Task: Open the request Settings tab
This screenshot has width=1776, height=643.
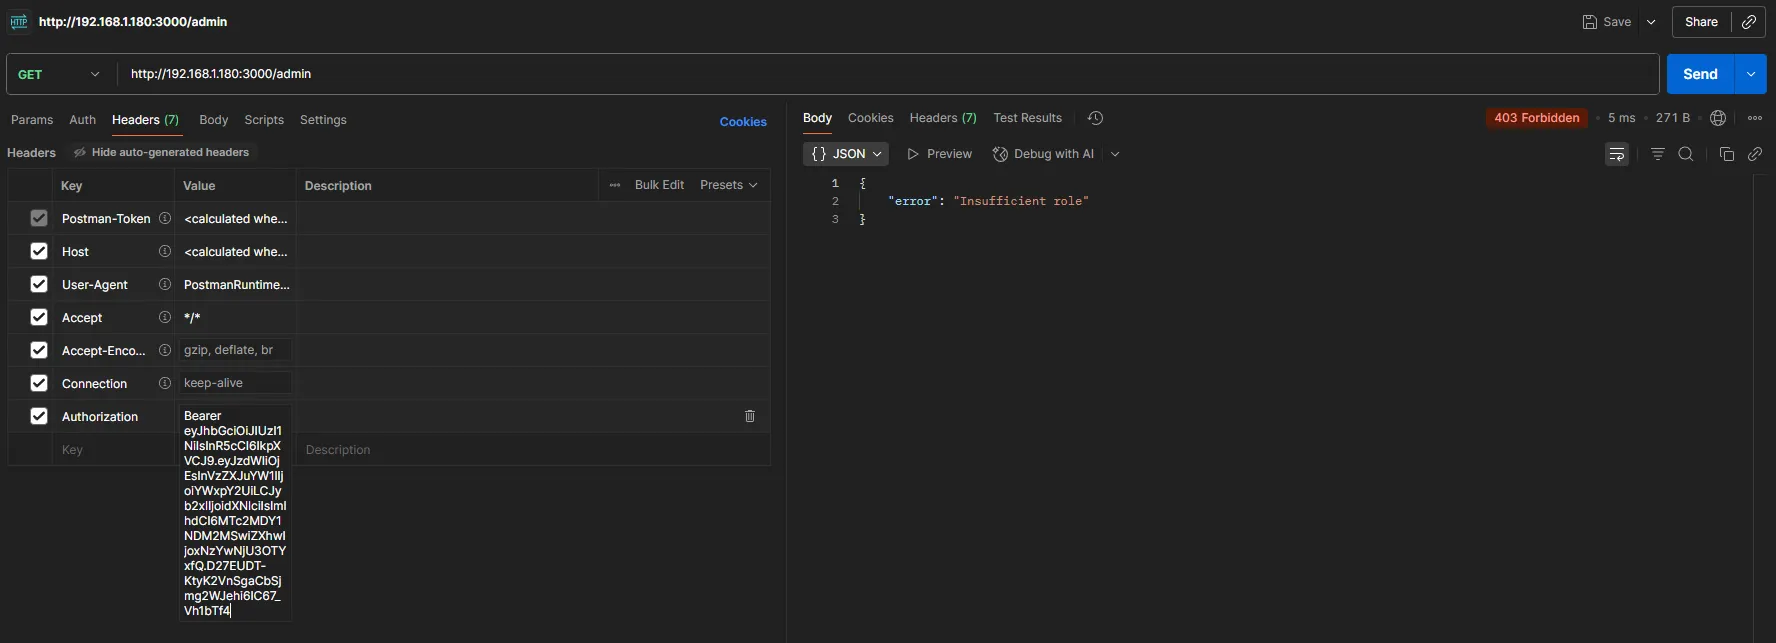Action: coord(323,120)
